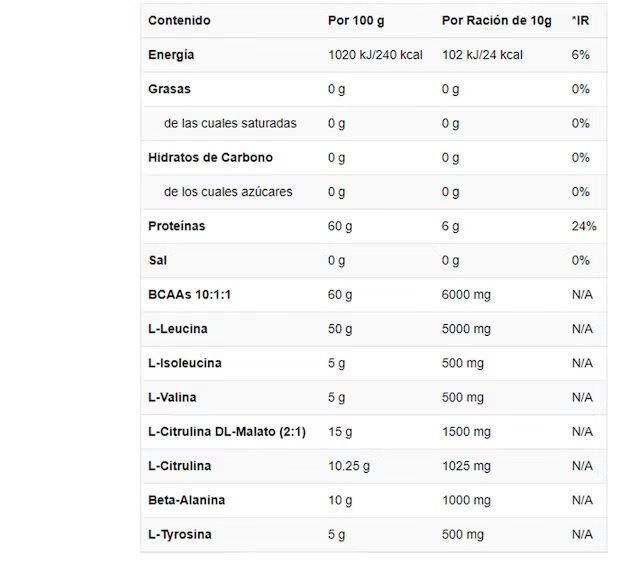The height and width of the screenshot is (565, 619).
Task: Select the Hidratos de Carbono label
Action: click(x=210, y=157)
